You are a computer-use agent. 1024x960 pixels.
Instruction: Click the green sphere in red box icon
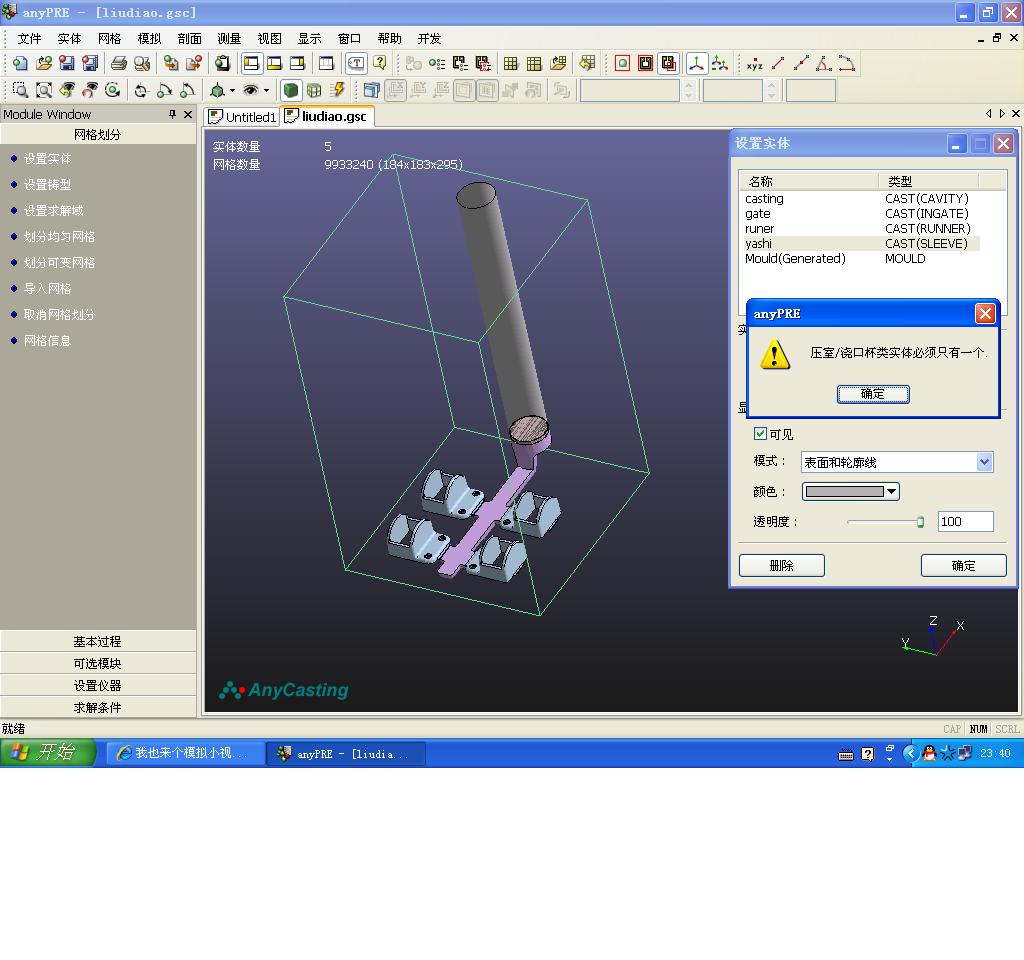622,63
